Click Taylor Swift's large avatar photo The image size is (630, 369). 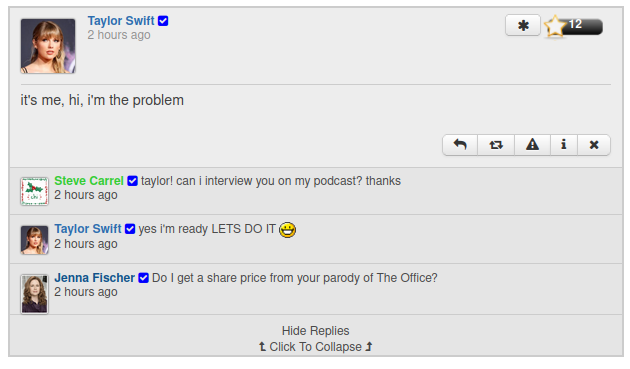point(48,46)
